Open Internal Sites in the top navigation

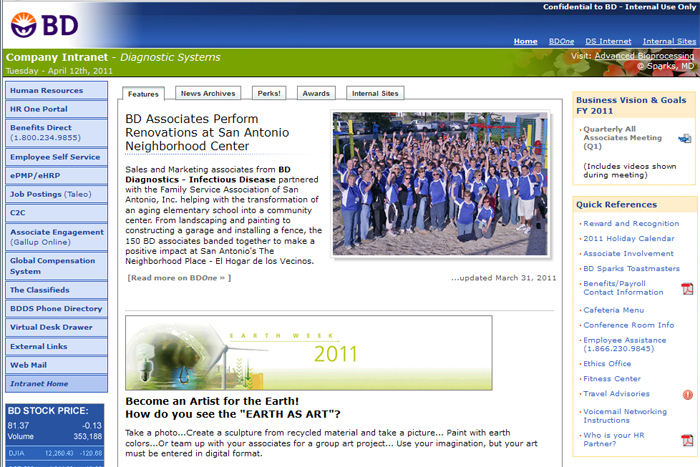coord(669,41)
